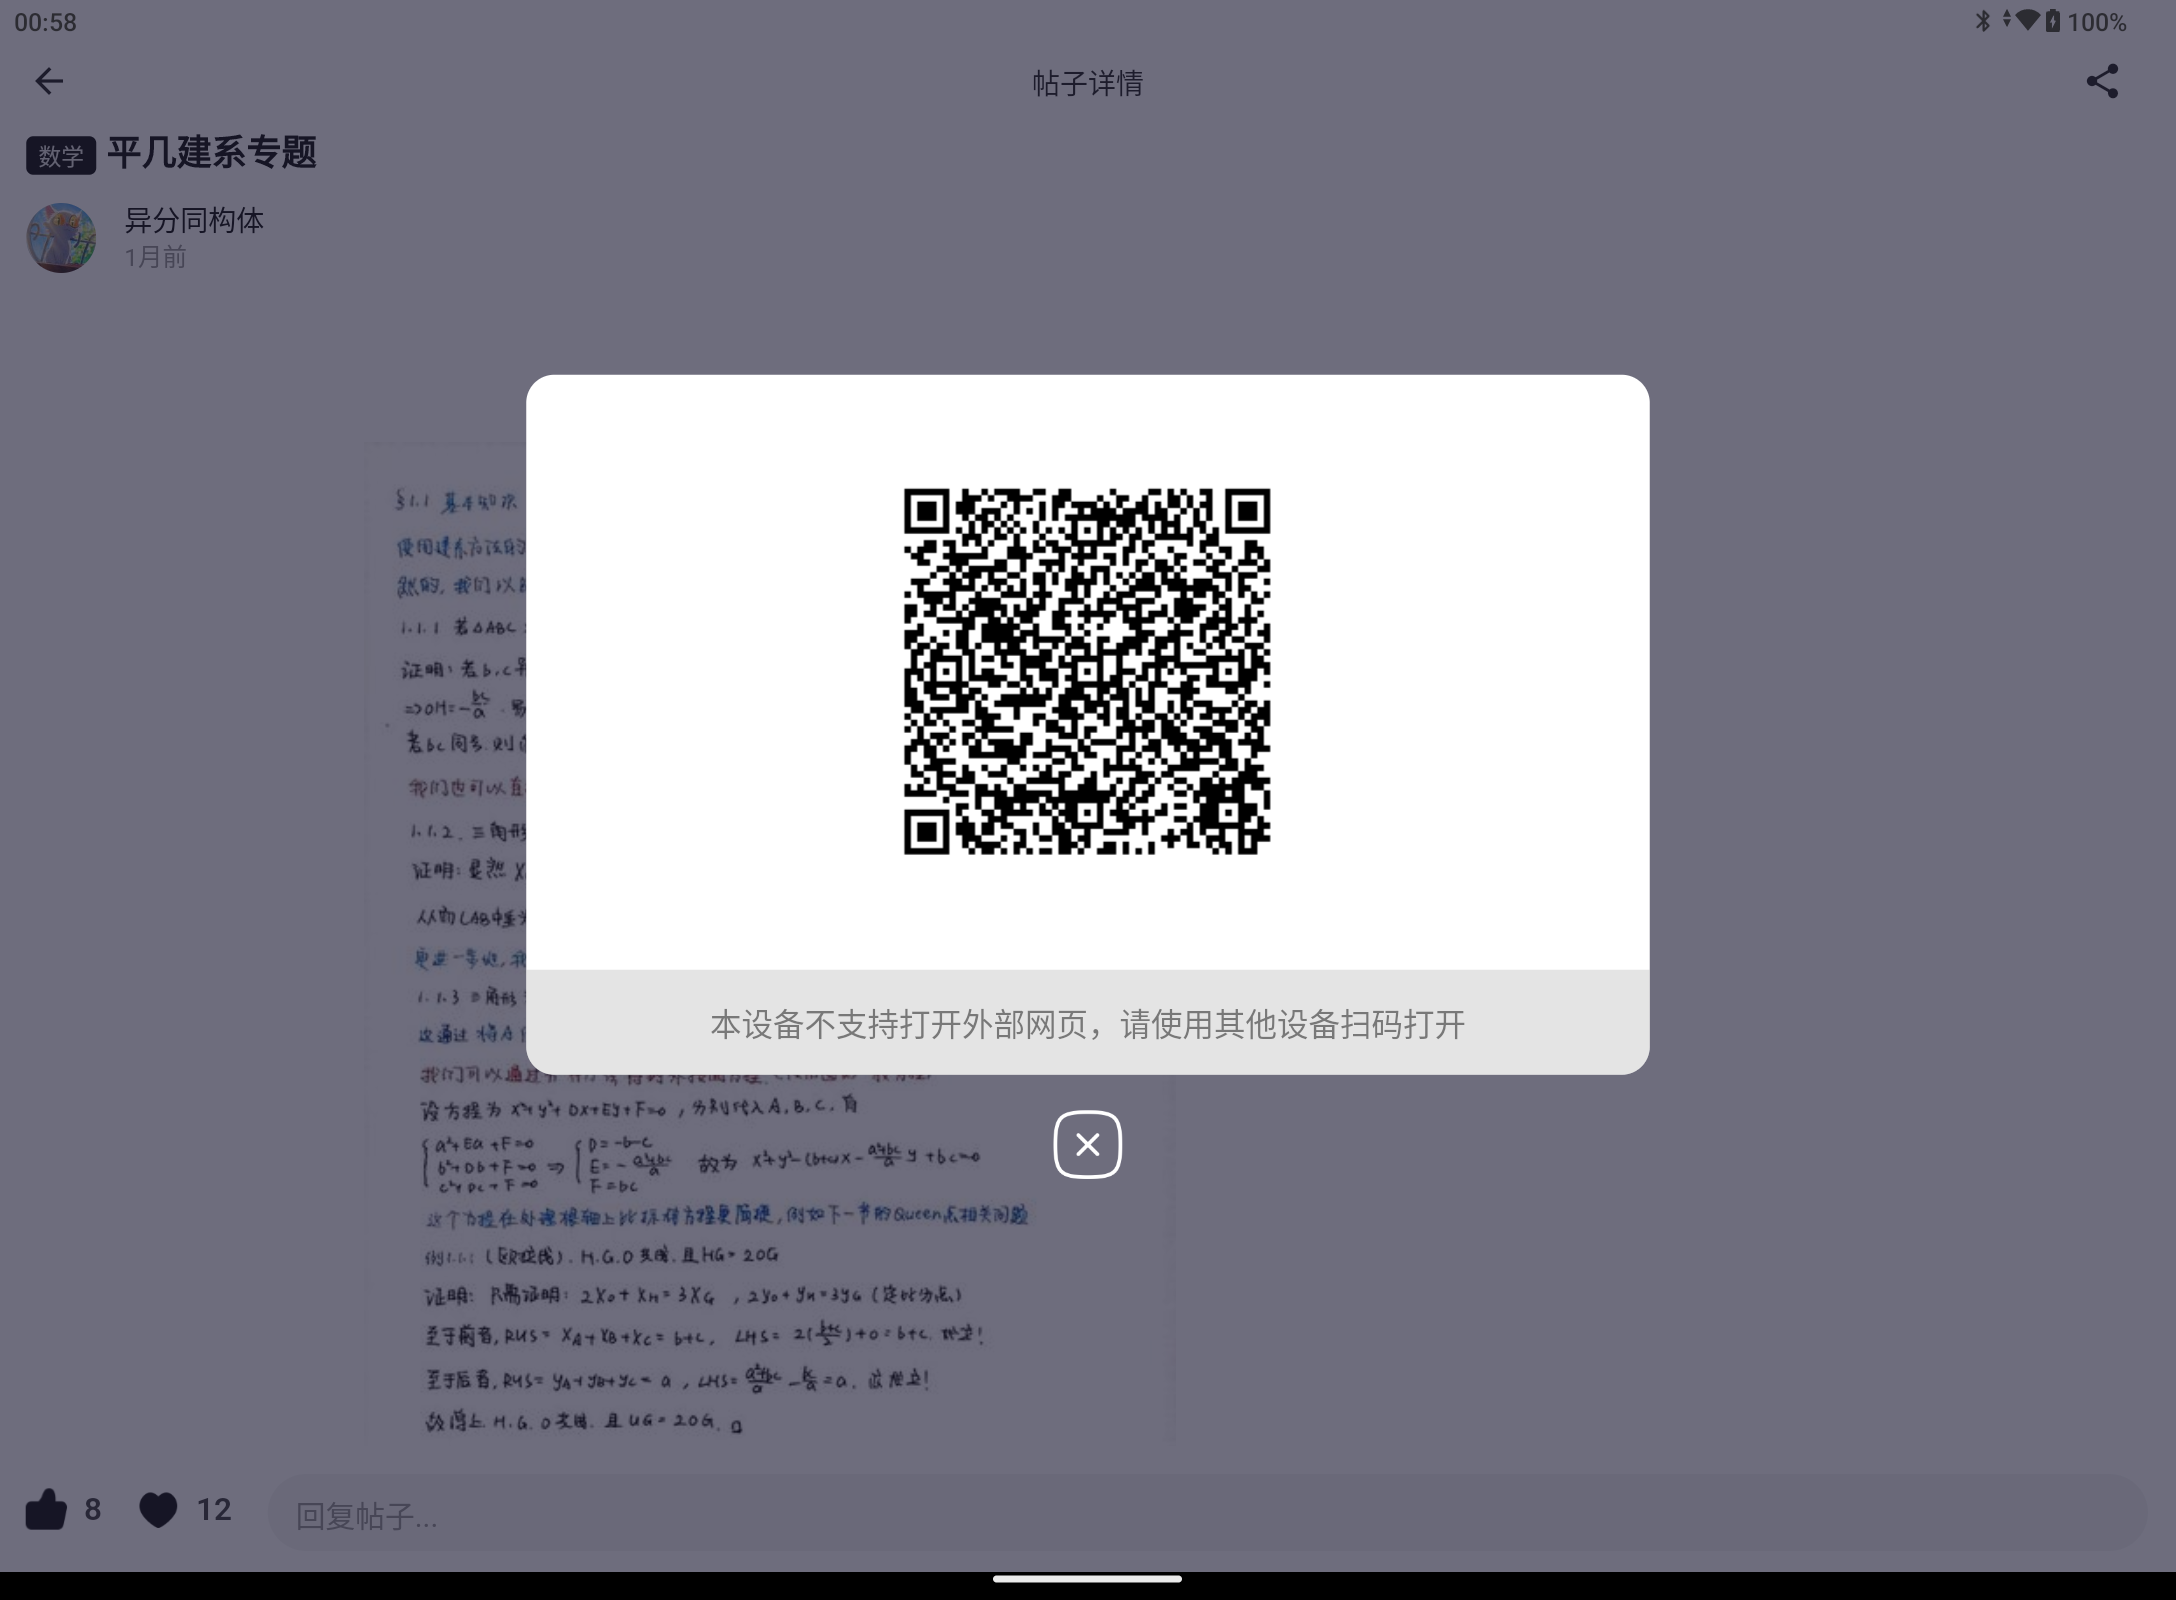Tap the share icon in the header
Viewport: 2176px width, 1600px height.
coord(2102,81)
